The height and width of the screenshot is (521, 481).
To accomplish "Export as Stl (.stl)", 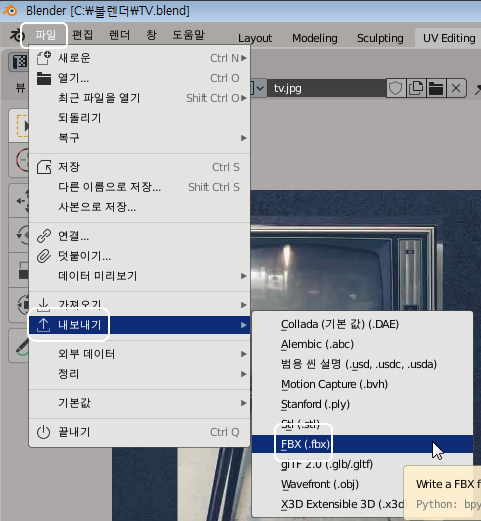I will (x=362, y=424).
